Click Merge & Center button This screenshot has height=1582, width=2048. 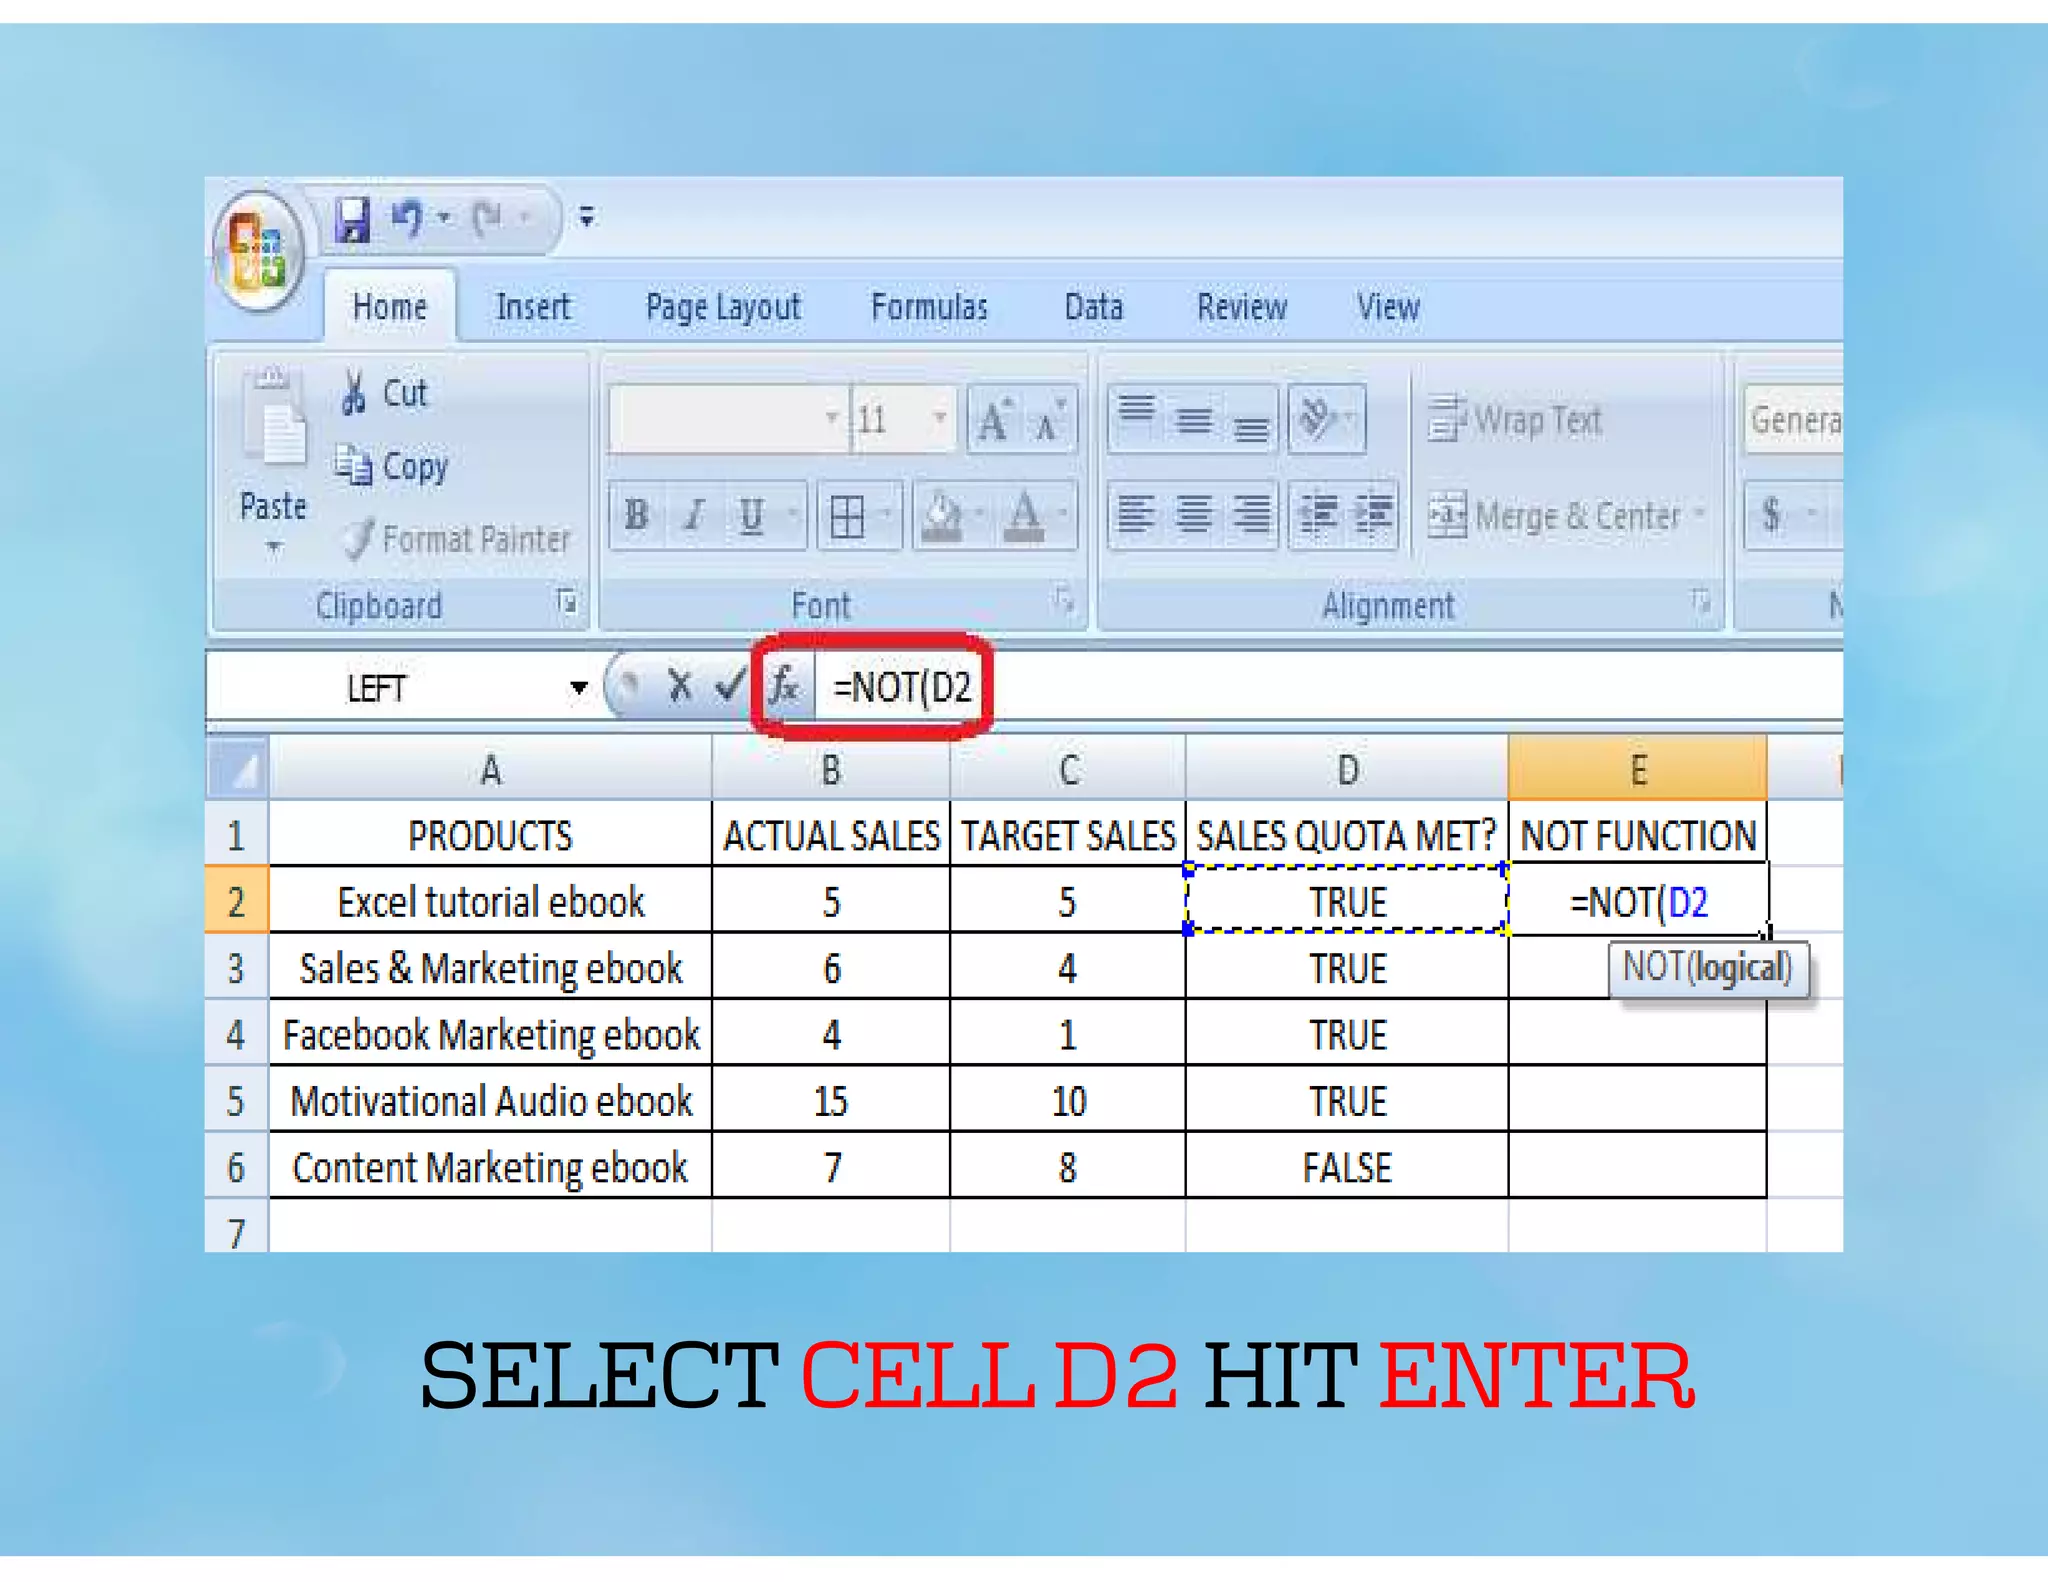click(1564, 516)
